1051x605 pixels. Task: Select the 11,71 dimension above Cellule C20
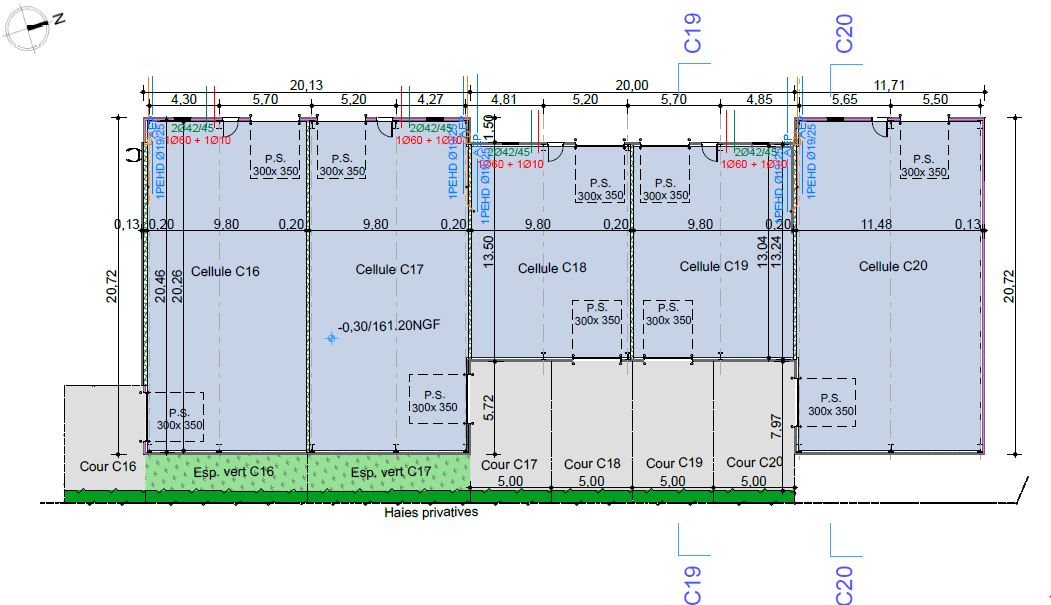click(x=889, y=86)
